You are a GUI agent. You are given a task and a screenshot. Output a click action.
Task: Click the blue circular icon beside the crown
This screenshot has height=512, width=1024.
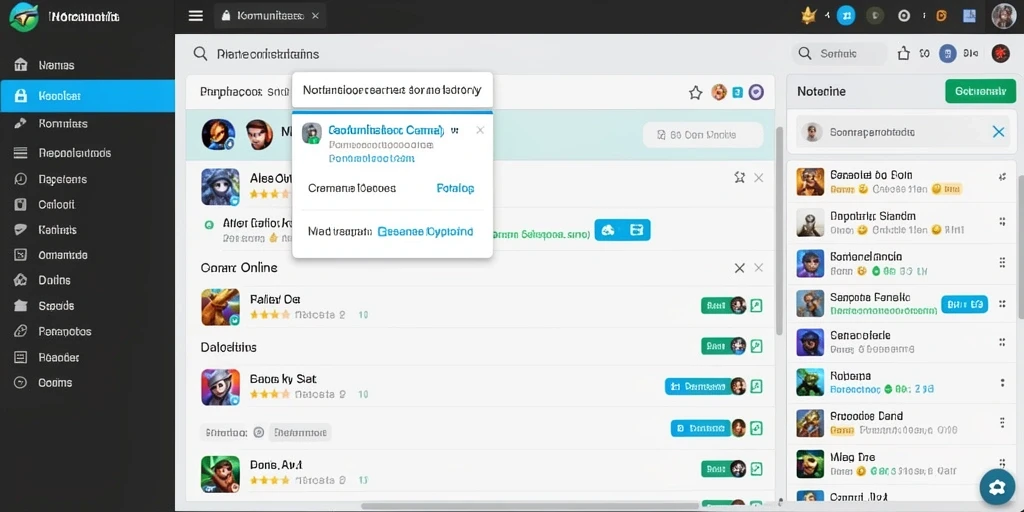(846, 16)
